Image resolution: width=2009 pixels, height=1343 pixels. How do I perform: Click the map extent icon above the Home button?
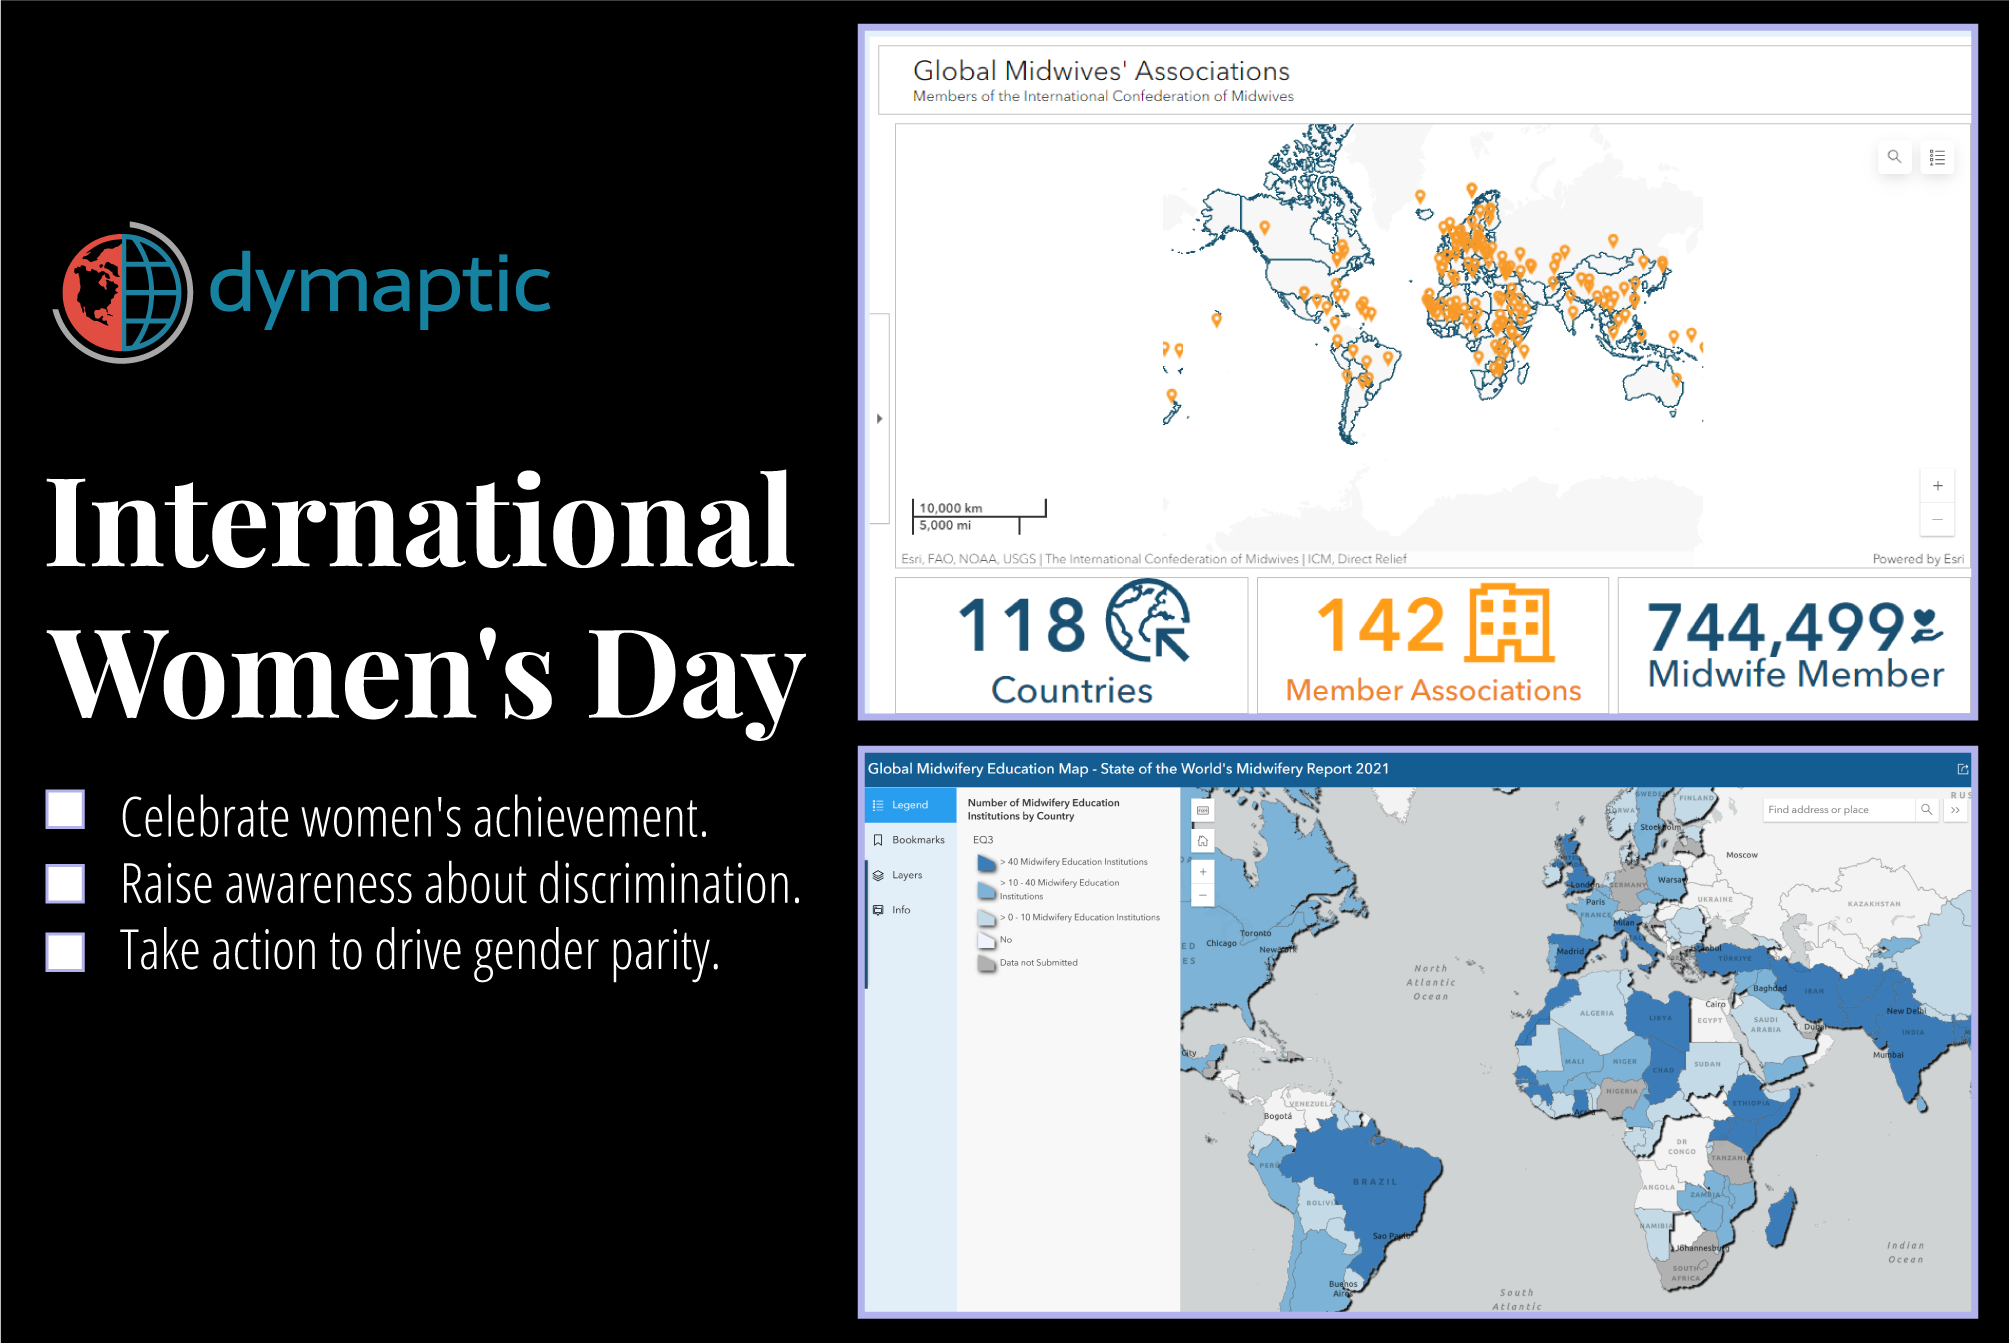pos(1203,810)
